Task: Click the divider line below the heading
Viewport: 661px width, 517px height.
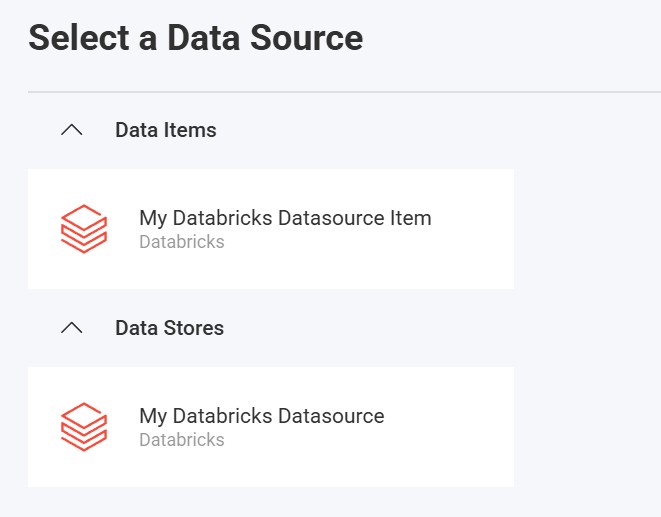Action: tap(340, 92)
